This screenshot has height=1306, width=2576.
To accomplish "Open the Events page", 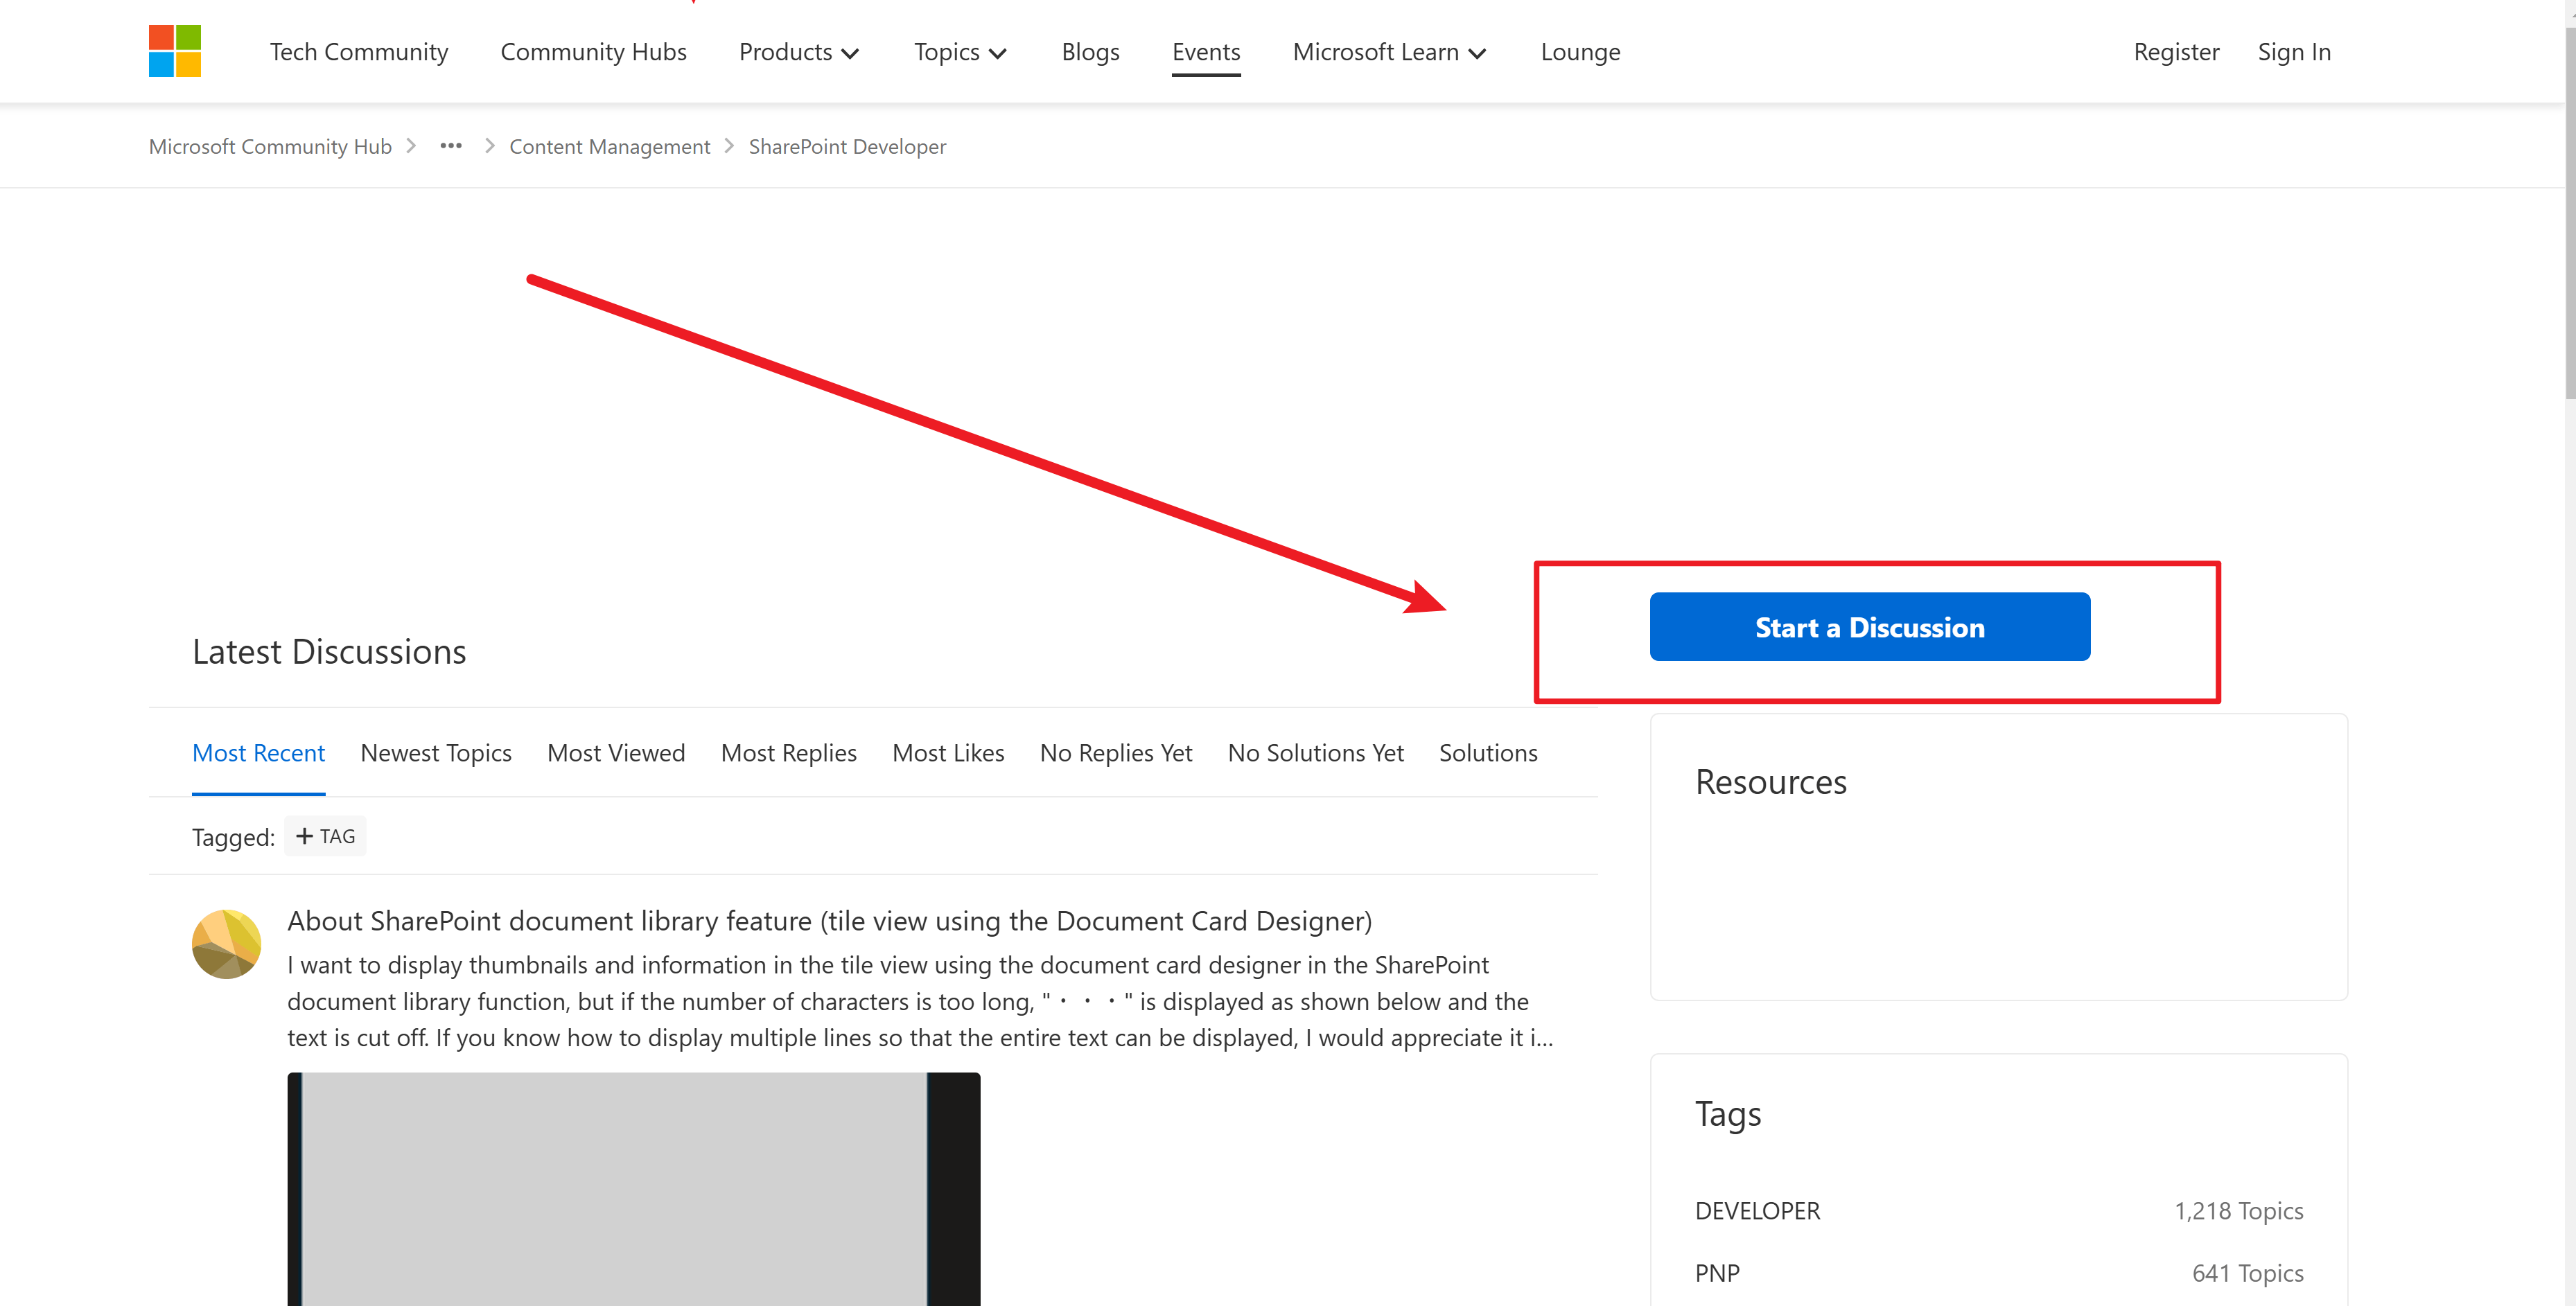I will click(x=1206, y=52).
